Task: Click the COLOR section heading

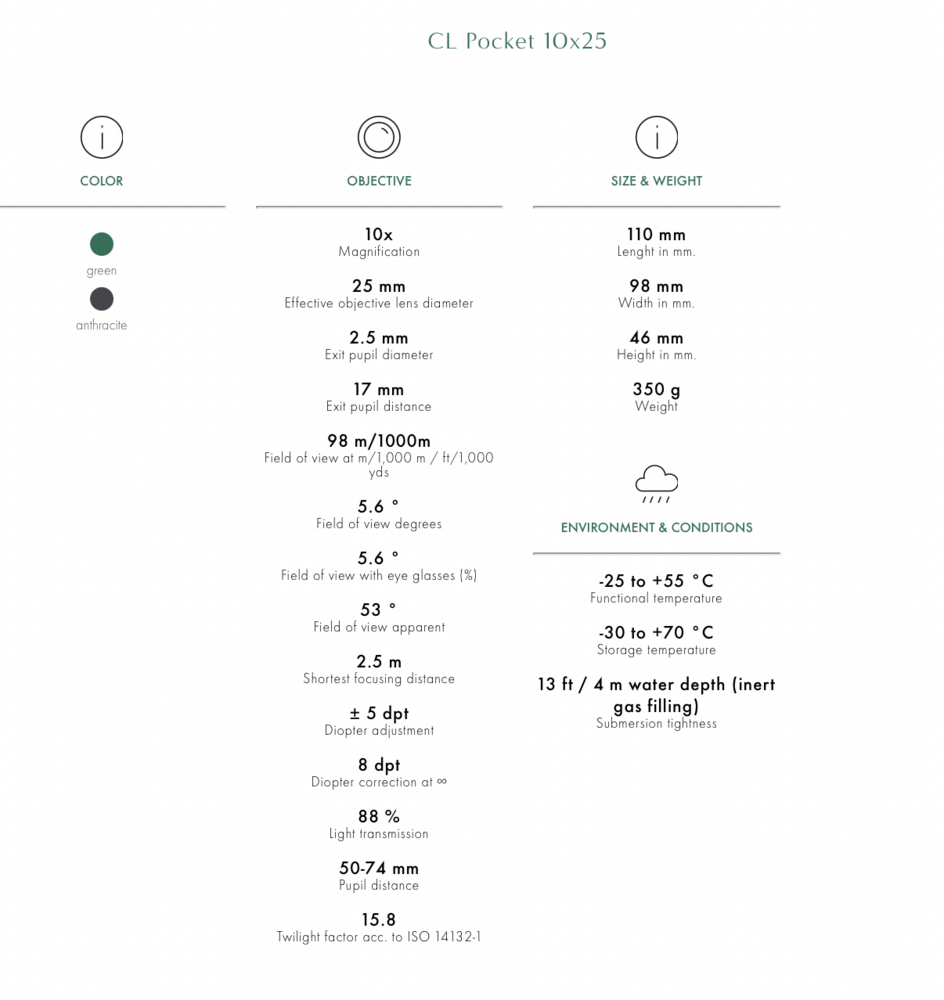Action: (x=101, y=181)
